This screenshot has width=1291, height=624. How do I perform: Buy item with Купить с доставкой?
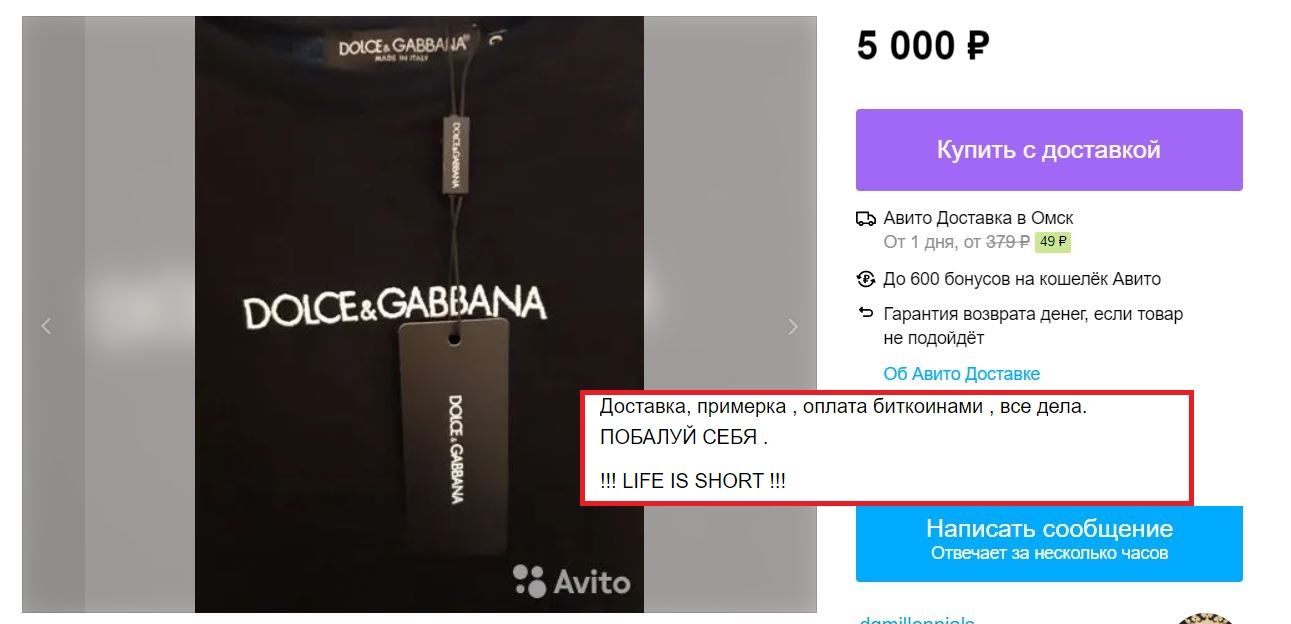(1049, 150)
